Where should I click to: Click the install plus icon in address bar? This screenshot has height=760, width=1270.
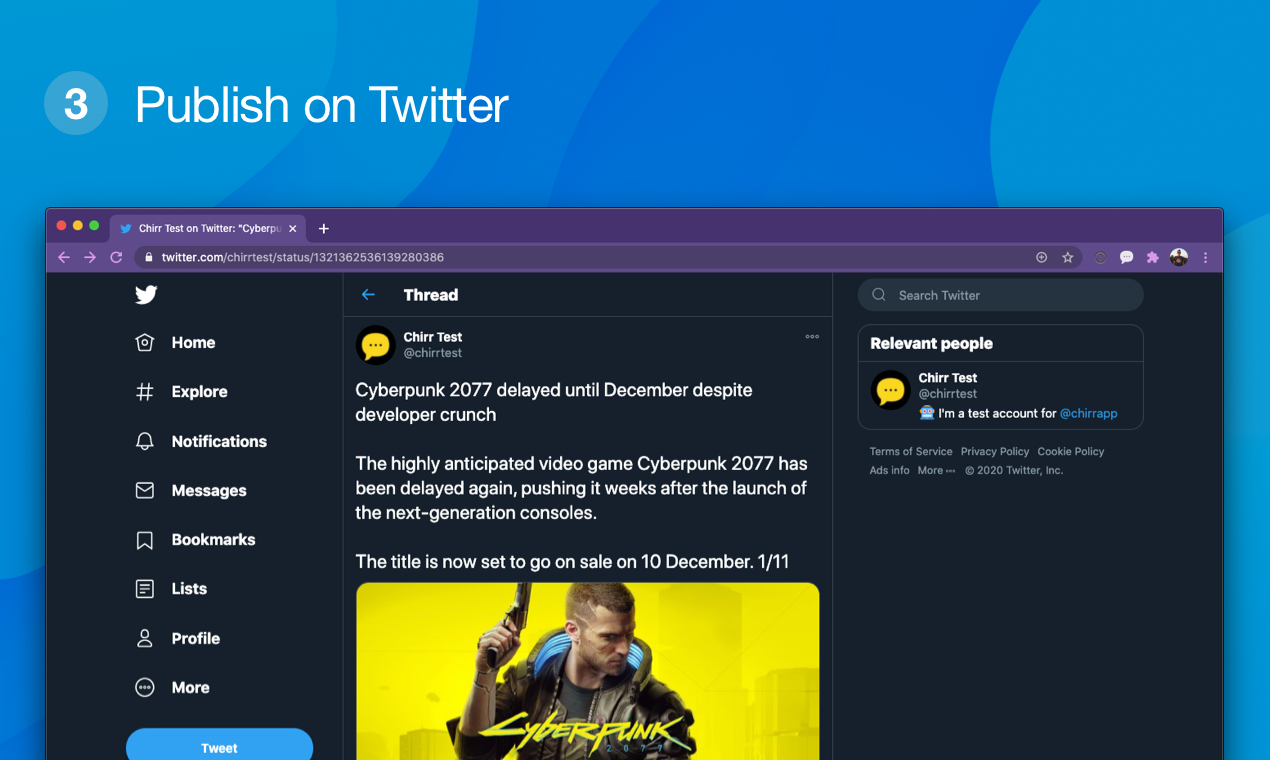coord(1041,257)
